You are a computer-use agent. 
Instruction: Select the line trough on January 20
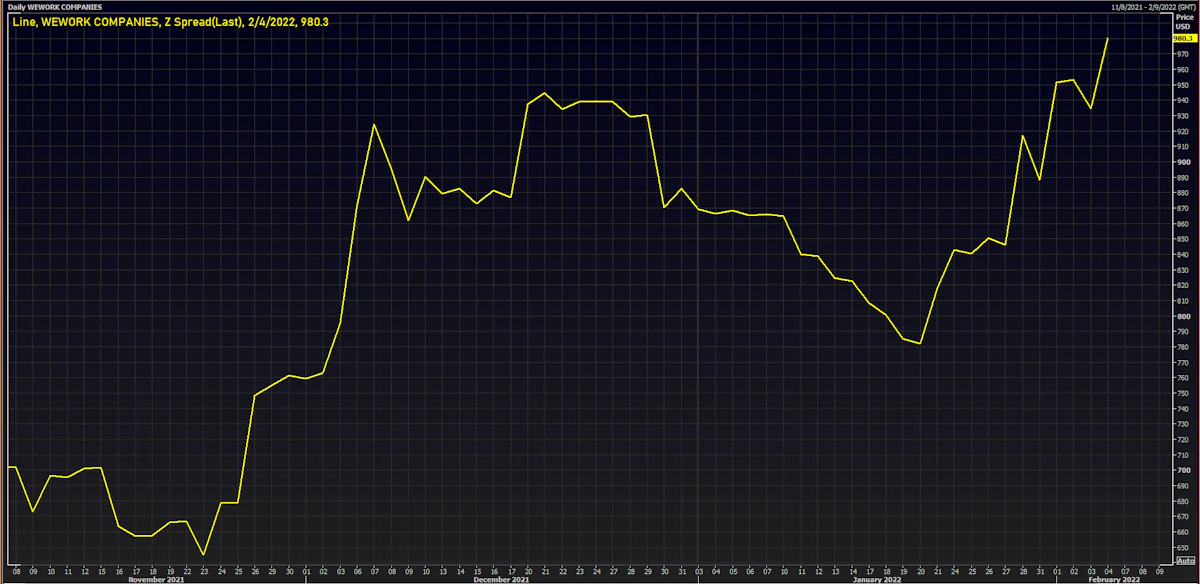tap(920, 343)
